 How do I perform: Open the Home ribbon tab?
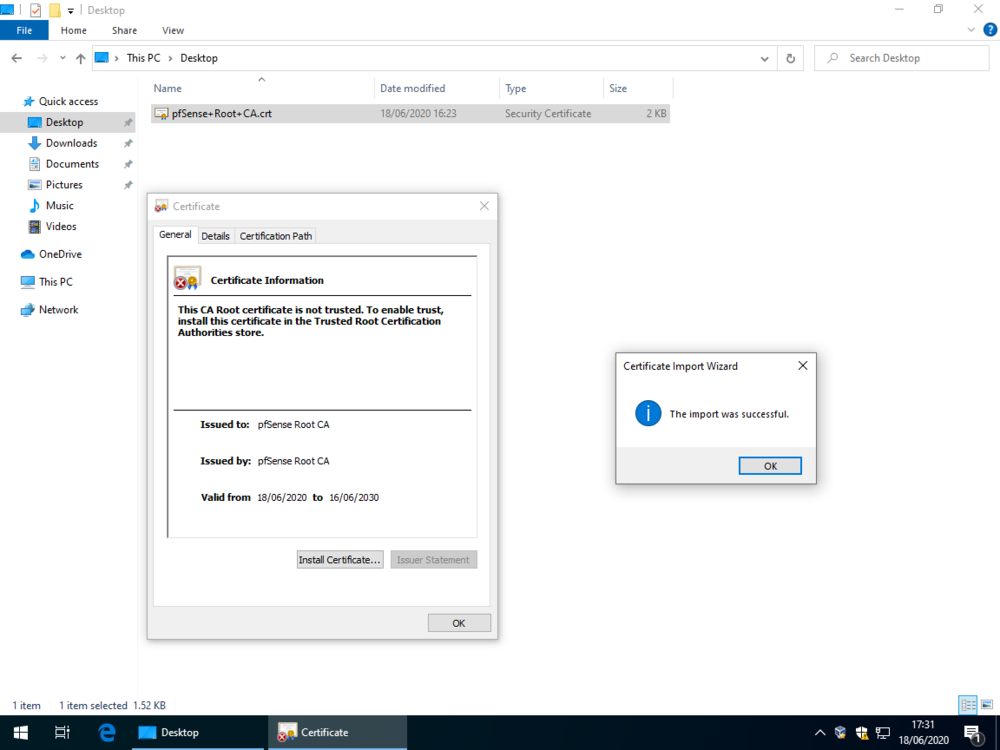click(x=74, y=31)
